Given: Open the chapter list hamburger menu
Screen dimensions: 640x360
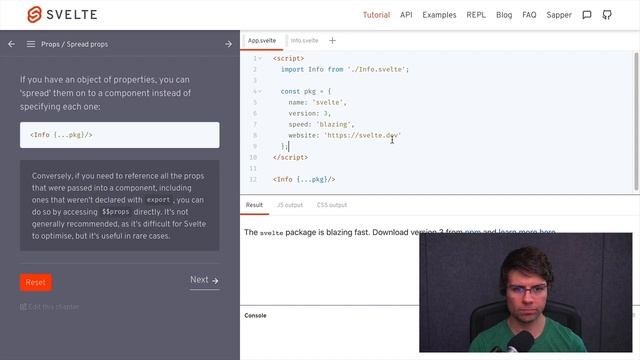Looking at the screenshot, I should pos(31,44).
